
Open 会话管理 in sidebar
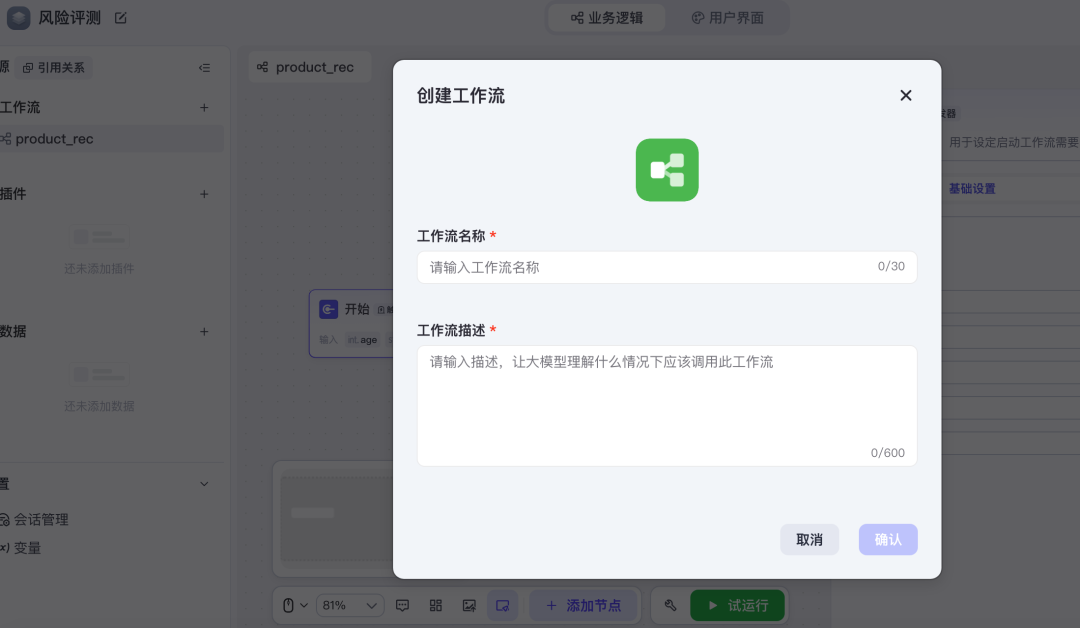(x=34, y=520)
